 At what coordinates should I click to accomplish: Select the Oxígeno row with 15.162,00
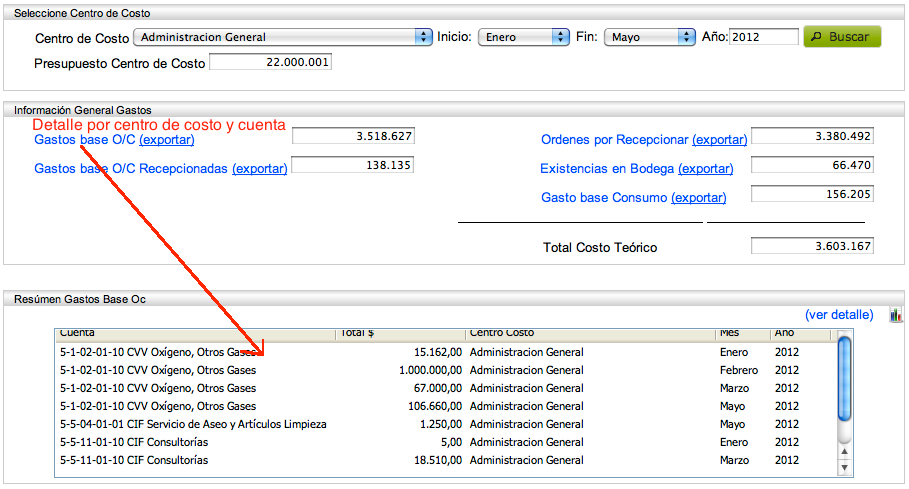click(446, 352)
